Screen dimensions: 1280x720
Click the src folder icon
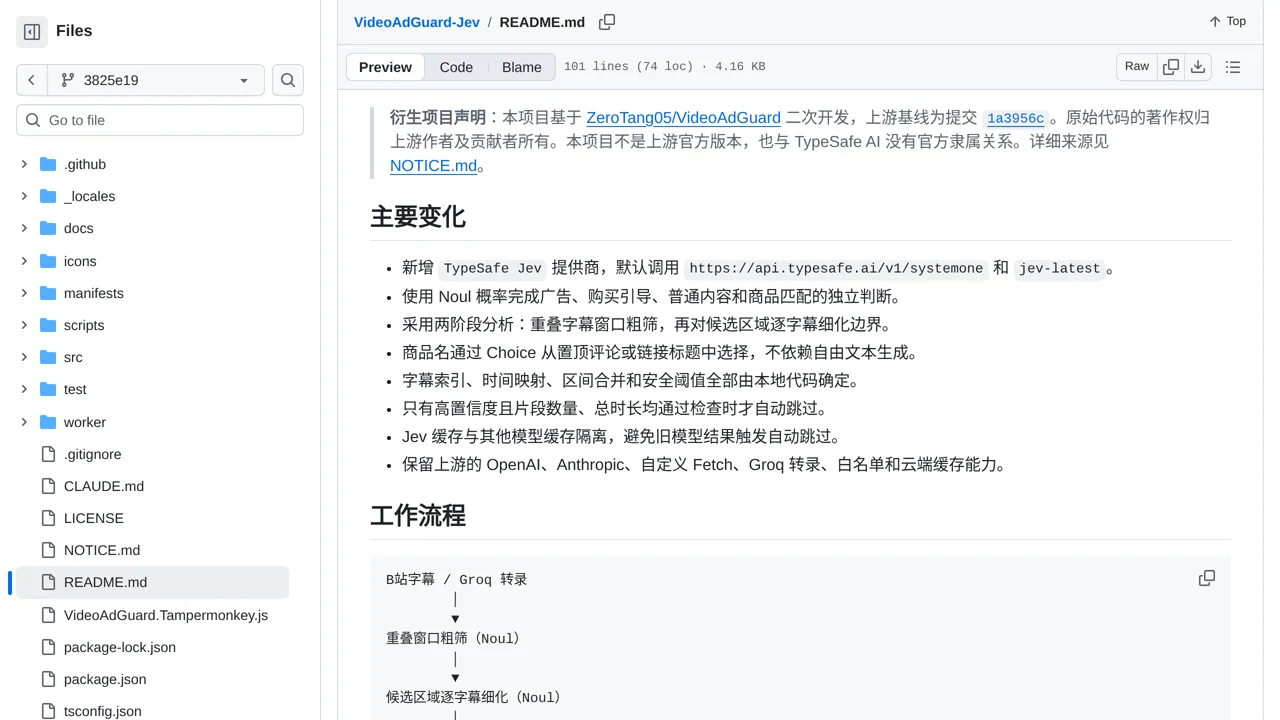coord(48,357)
